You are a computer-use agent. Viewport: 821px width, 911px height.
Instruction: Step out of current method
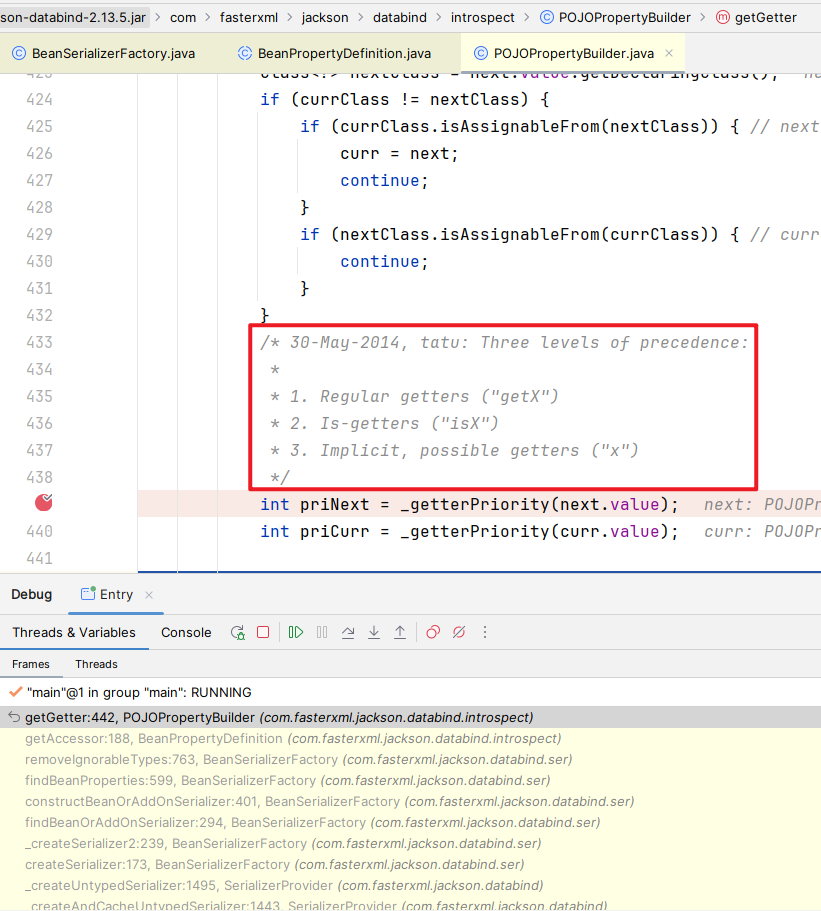400,632
